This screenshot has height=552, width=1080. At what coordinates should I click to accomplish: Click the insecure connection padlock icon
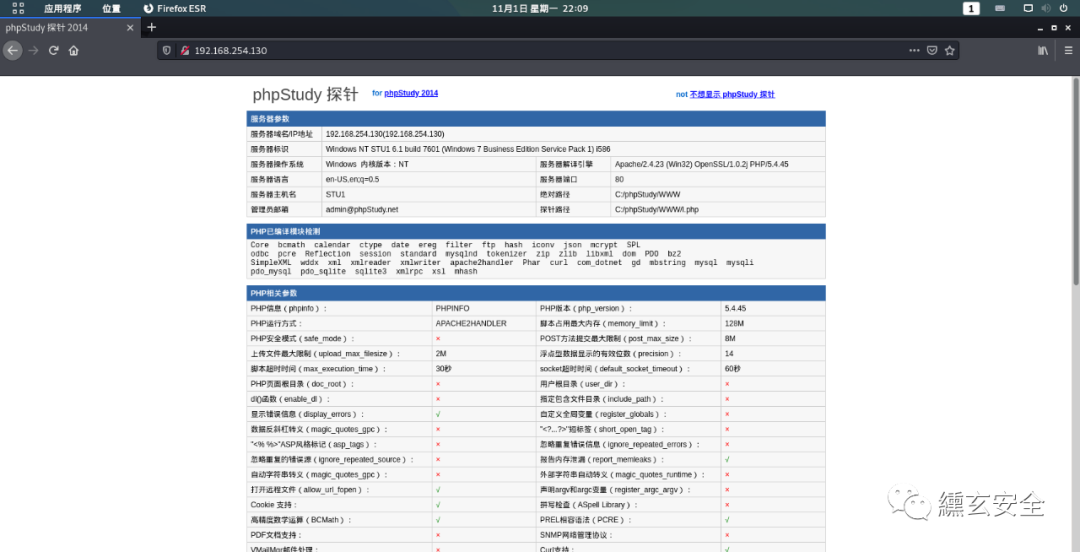184,50
